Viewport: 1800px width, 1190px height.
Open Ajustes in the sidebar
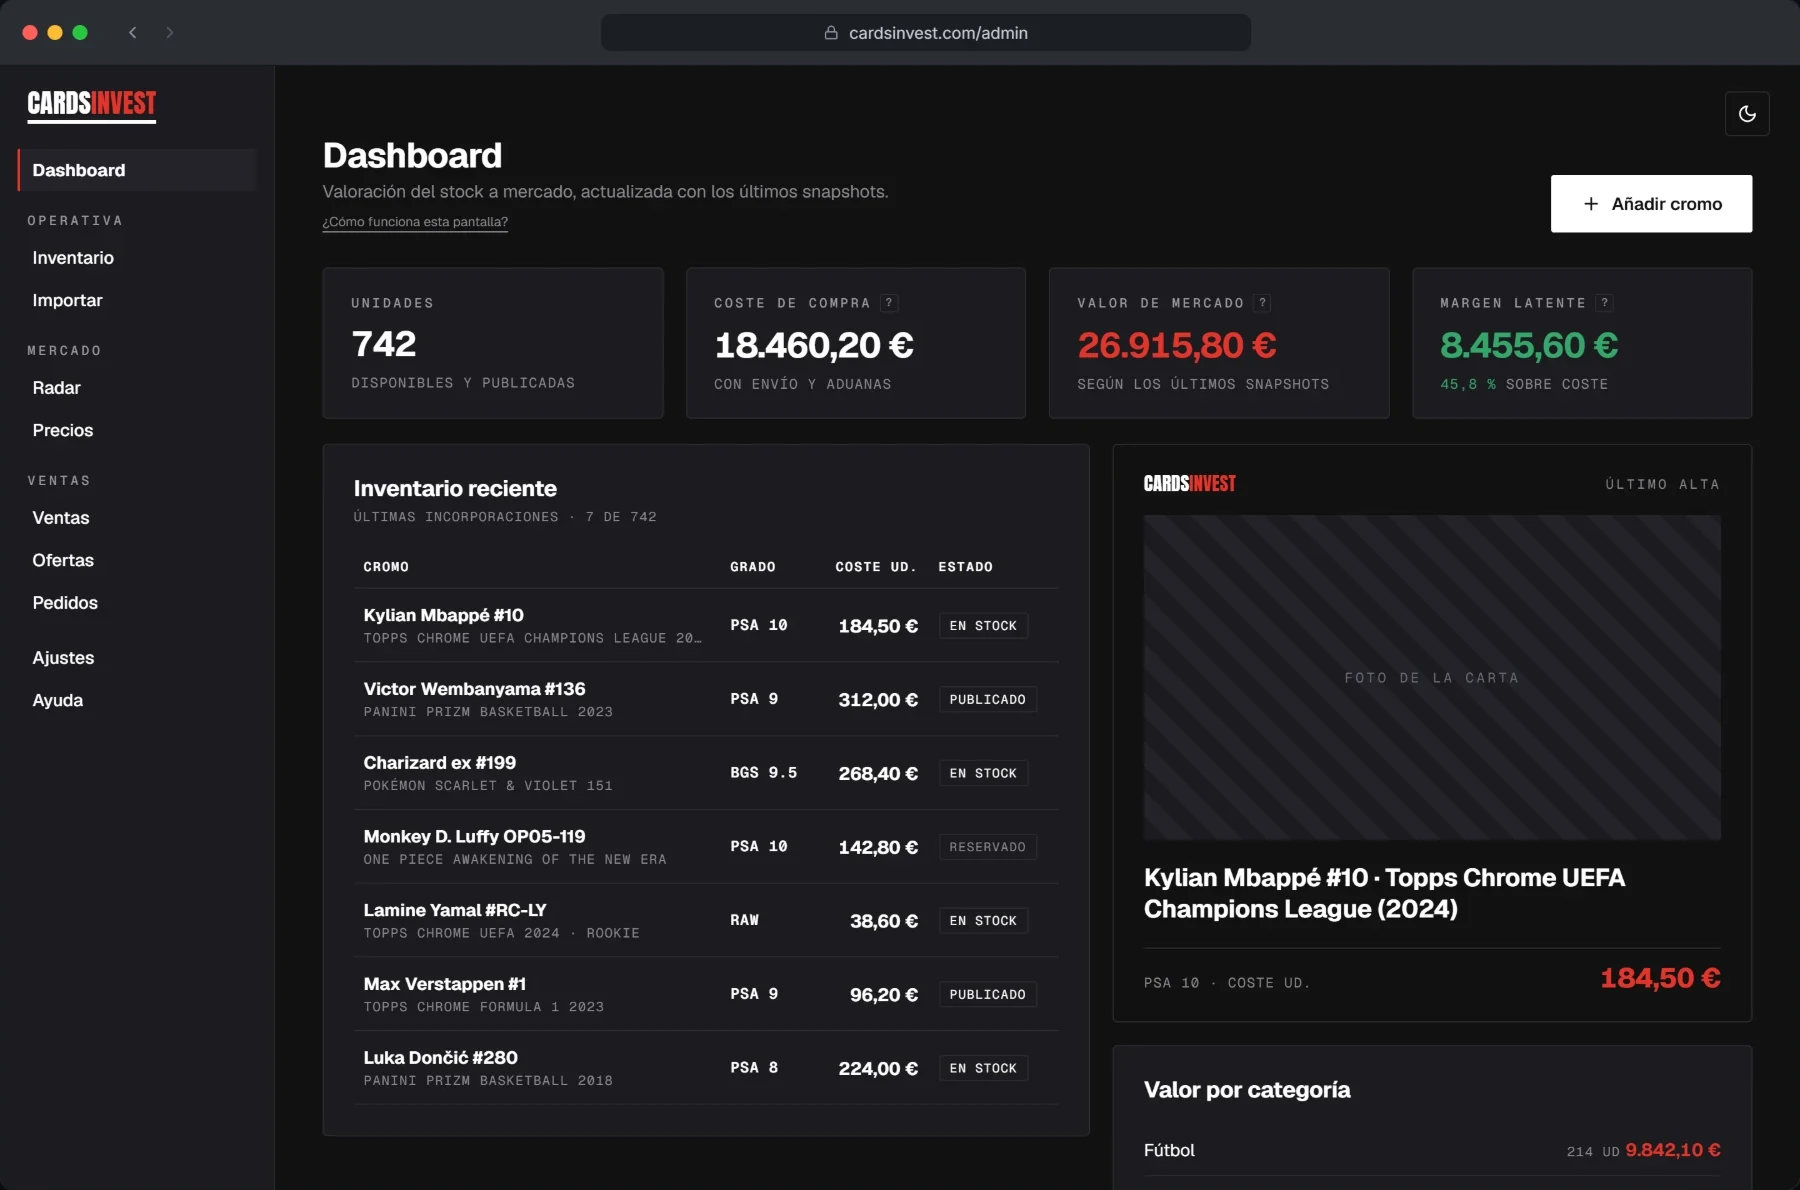tap(63, 658)
